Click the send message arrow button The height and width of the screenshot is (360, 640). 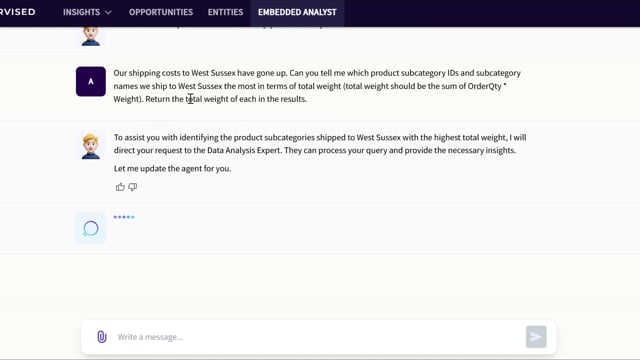(536, 337)
